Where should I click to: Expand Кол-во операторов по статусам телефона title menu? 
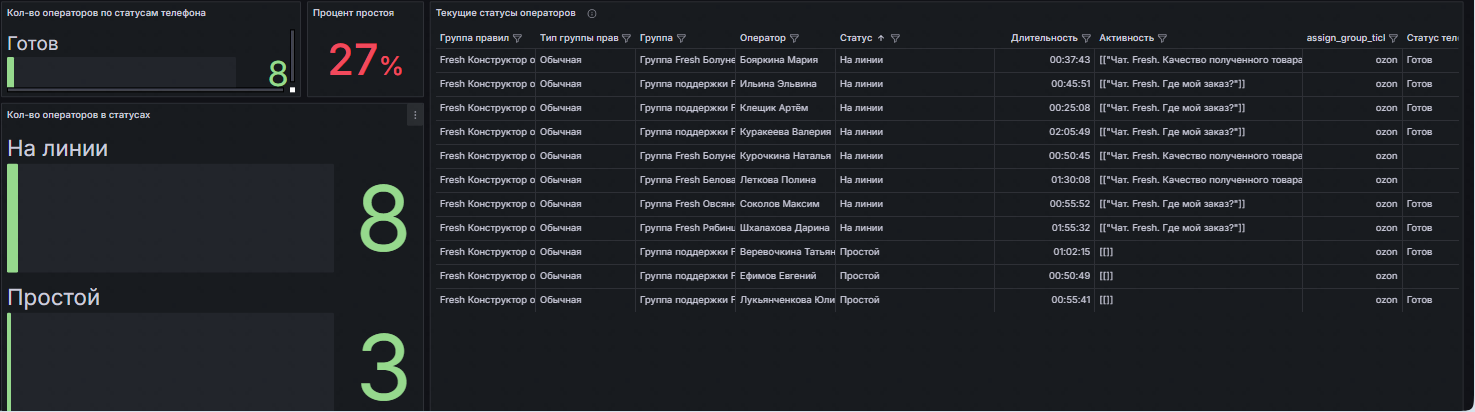pos(106,13)
